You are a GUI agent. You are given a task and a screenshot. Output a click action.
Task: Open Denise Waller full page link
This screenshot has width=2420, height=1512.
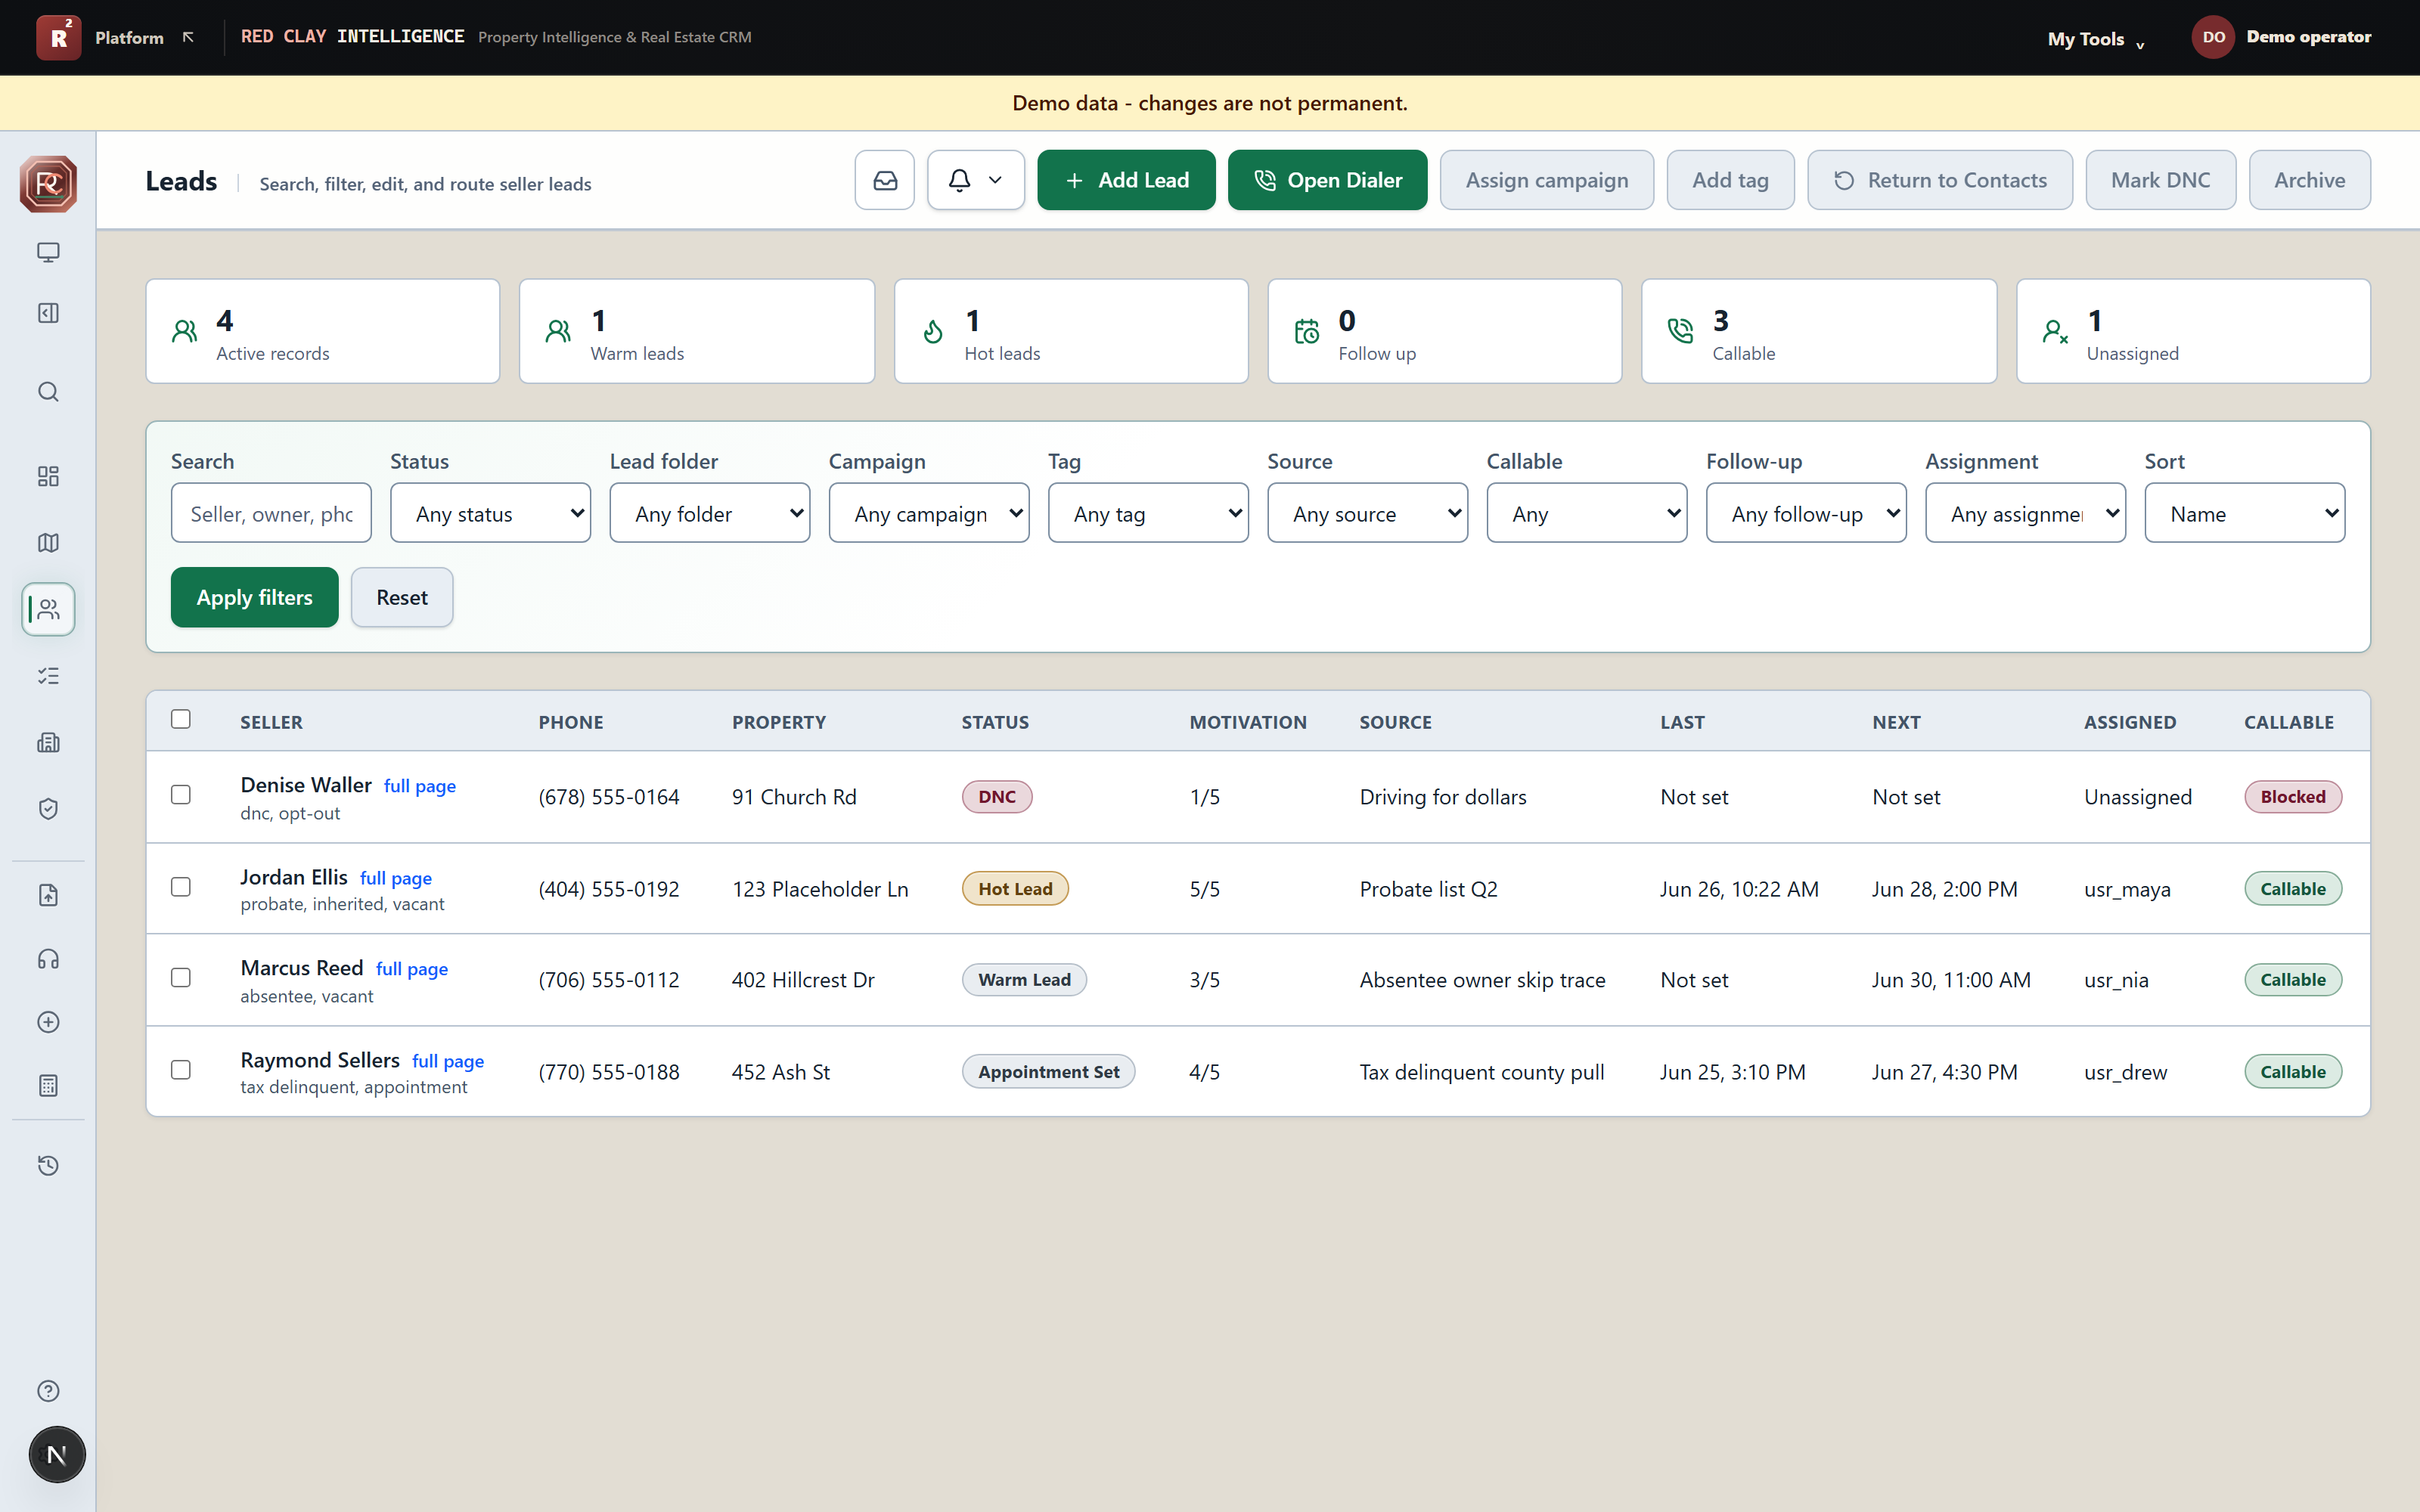pyautogui.click(x=420, y=786)
